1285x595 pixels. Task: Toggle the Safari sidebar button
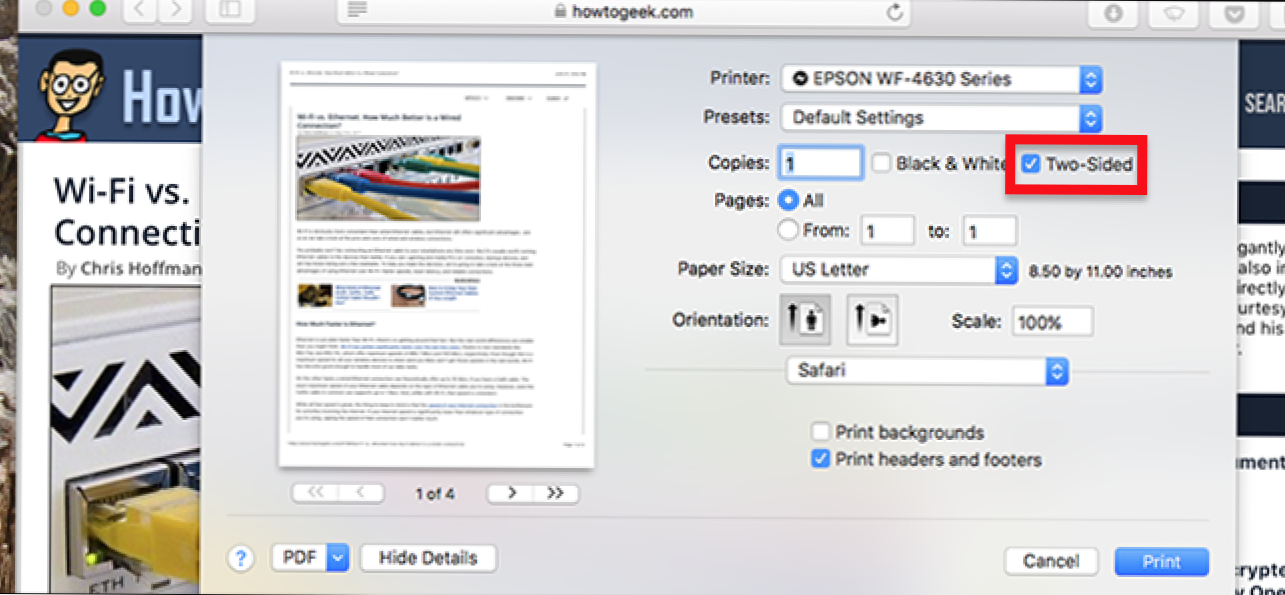229,11
